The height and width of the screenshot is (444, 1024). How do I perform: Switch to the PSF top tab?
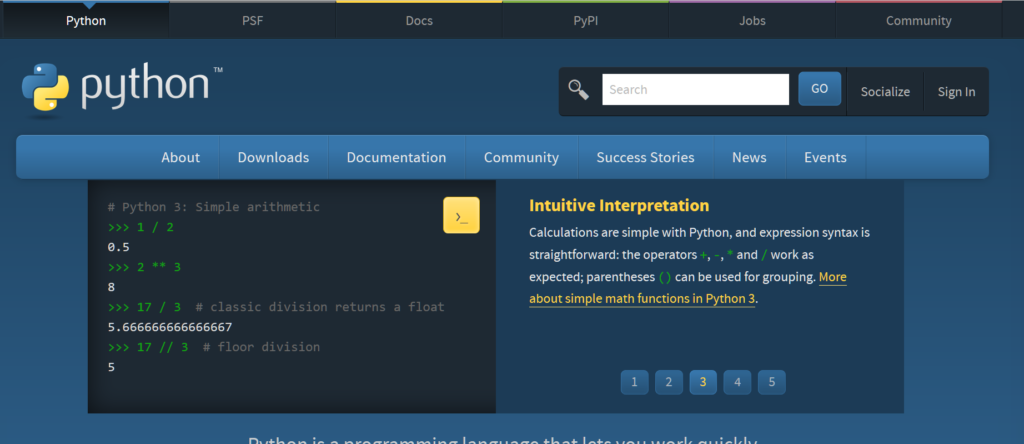click(x=252, y=20)
